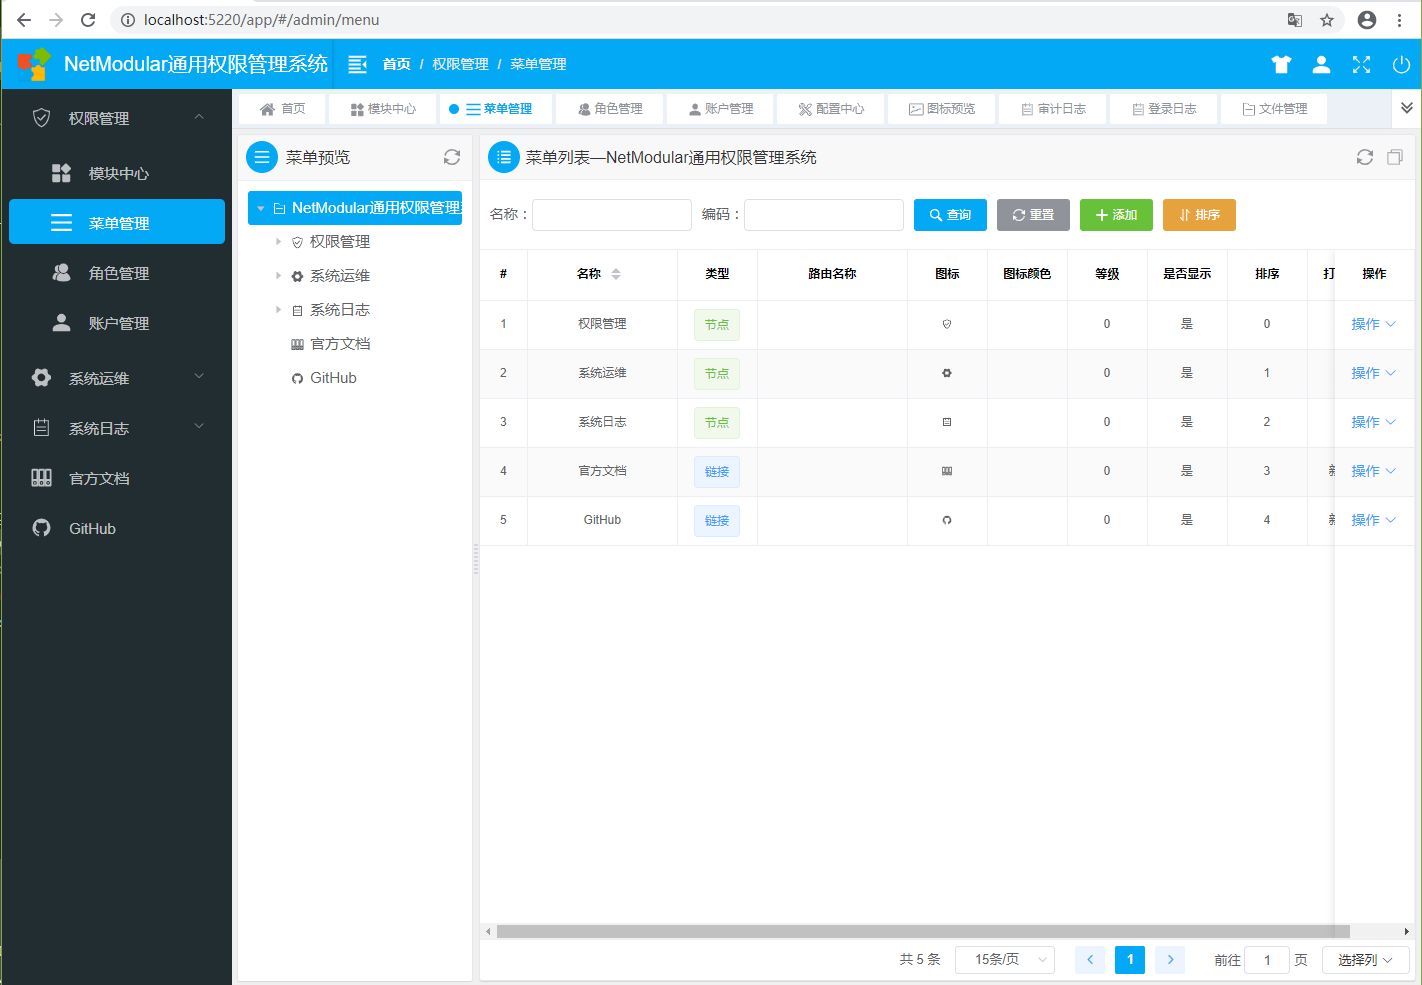Switch to 配置中心 tab
Screen dimensions: 1422x985
pos(831,108)
